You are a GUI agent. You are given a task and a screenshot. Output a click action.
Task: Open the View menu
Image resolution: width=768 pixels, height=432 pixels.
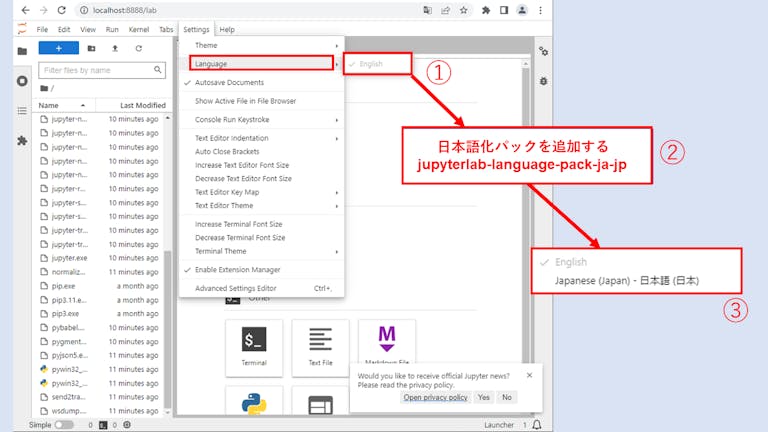tap(88, 29)
